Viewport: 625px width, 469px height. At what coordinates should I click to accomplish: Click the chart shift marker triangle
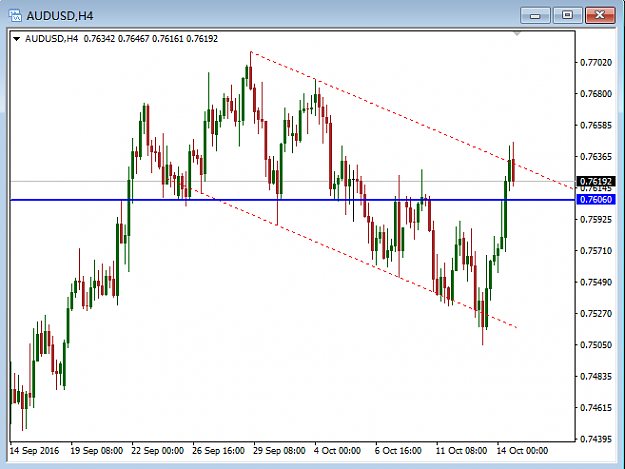click(x=517, y=34)
